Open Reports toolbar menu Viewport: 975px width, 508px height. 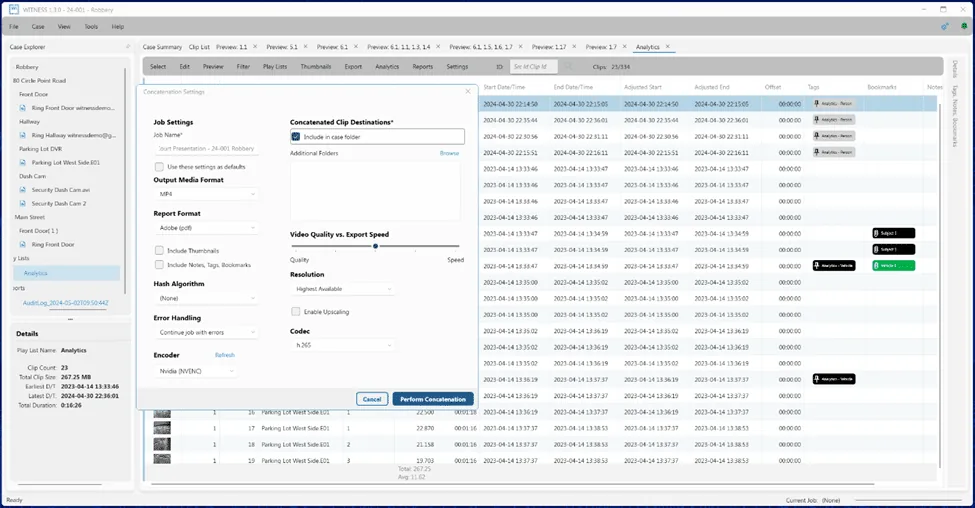pos(423,67)
